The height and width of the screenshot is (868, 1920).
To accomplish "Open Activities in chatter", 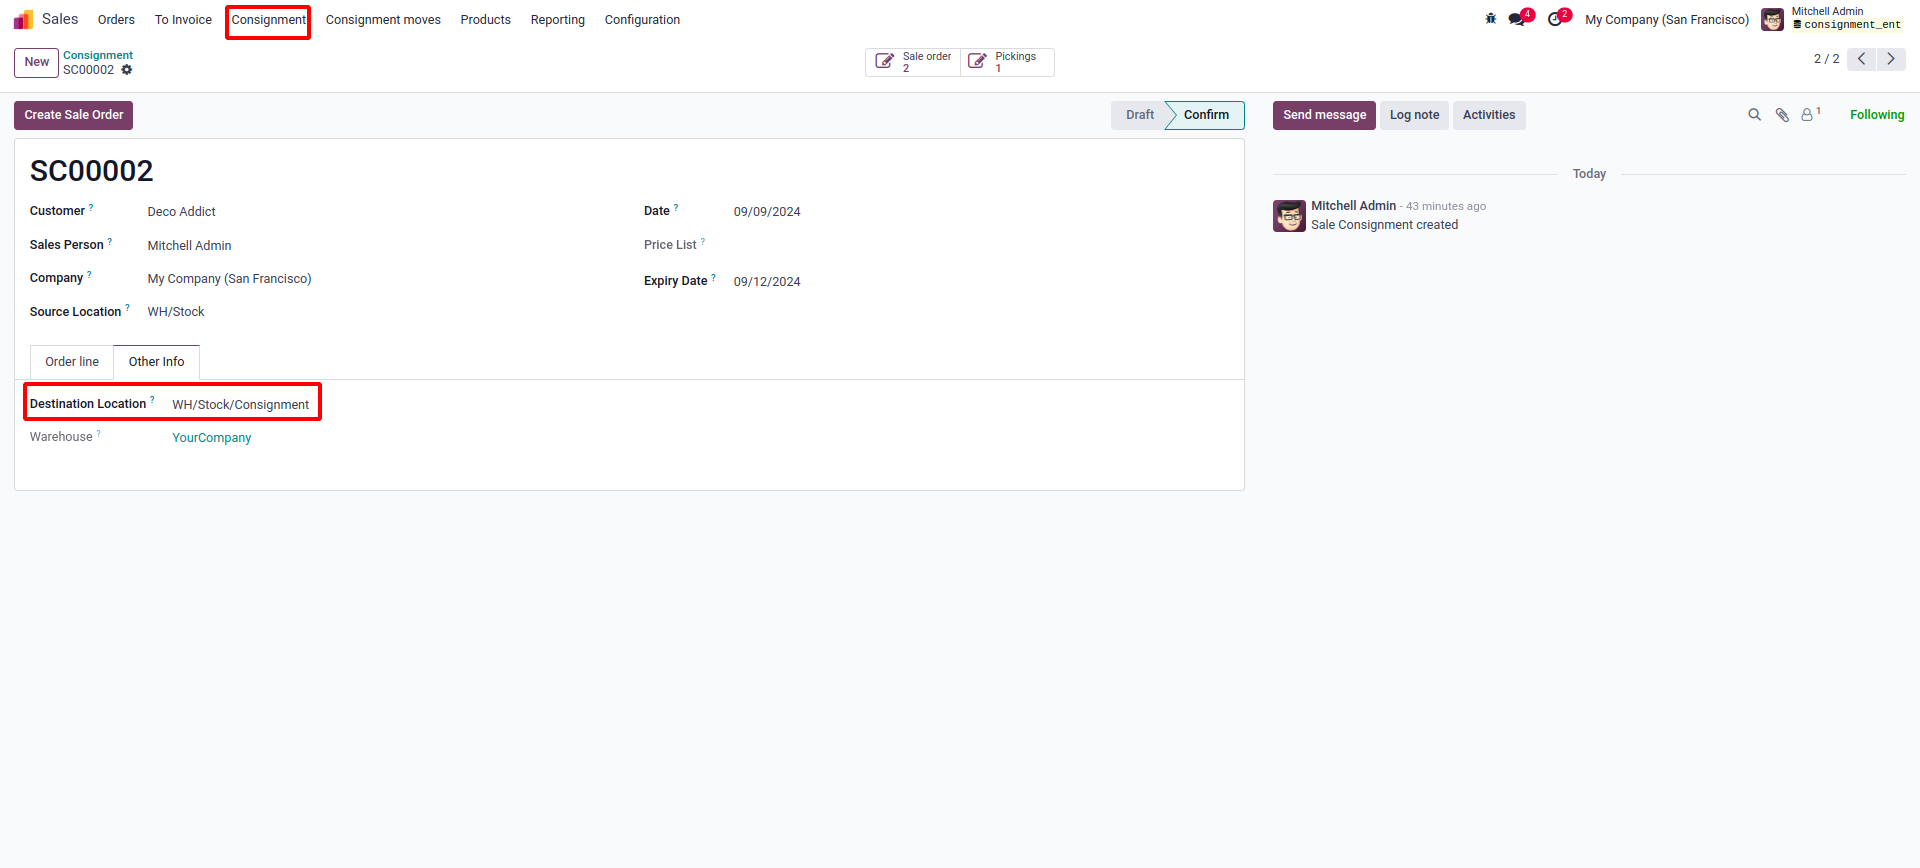I will pos(1489,115).
